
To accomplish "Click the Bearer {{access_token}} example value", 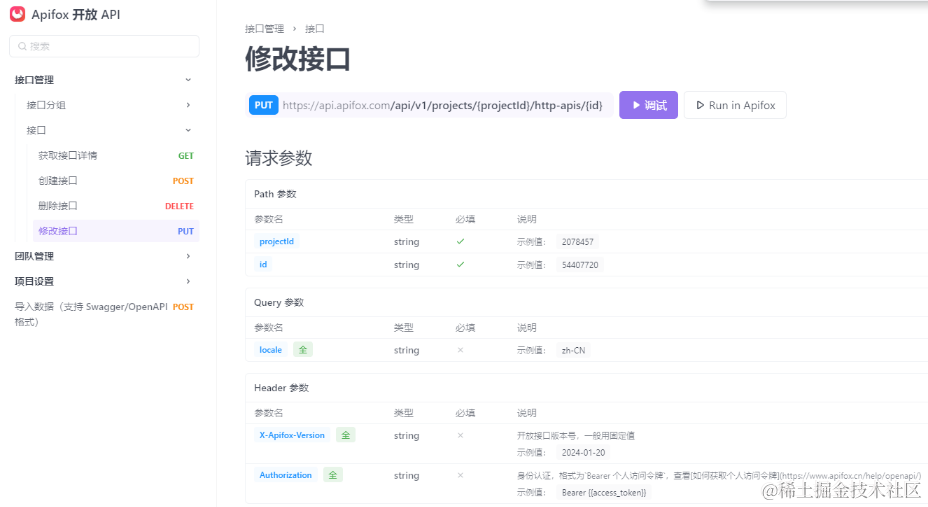I will click(x=604, y=492).
